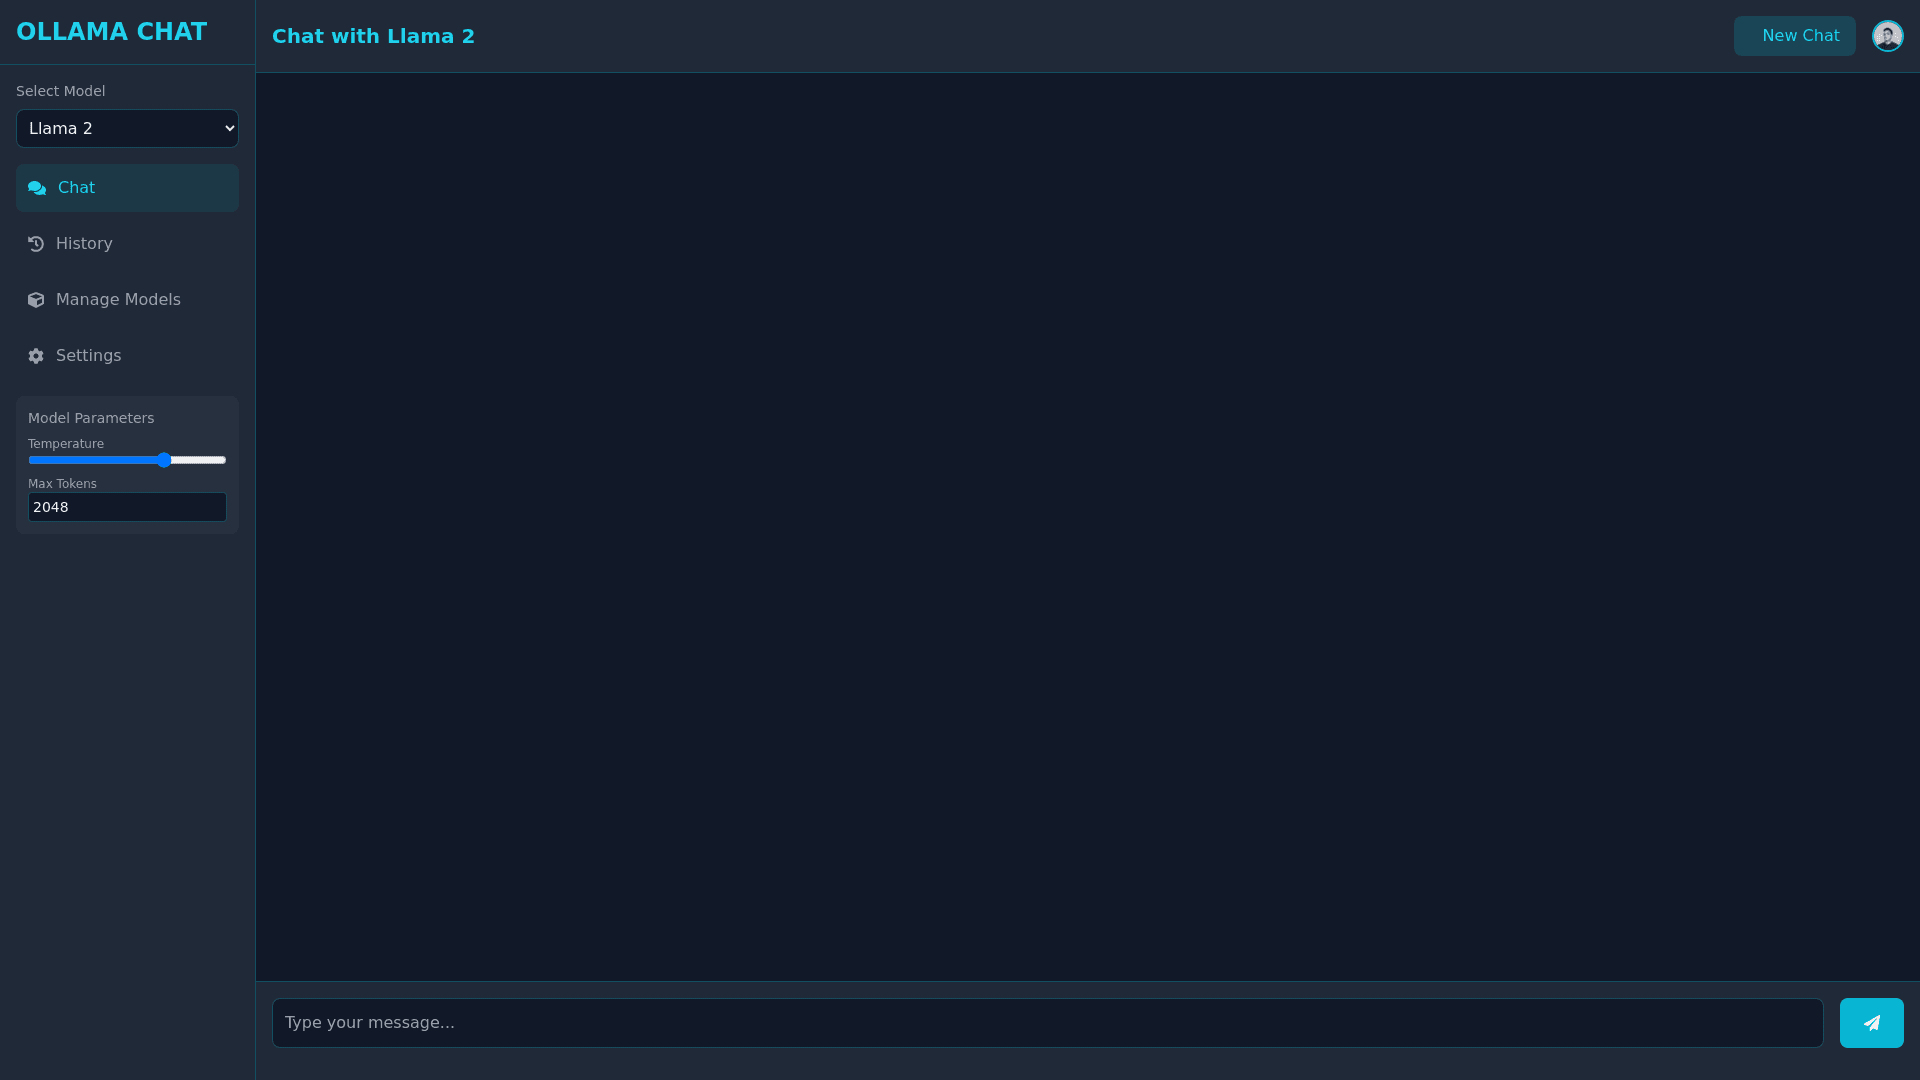The height and width of the screenshot is (1080, 1920).
Task: Click the Chat with Llama 2 heading
Action: pos(373,36)
